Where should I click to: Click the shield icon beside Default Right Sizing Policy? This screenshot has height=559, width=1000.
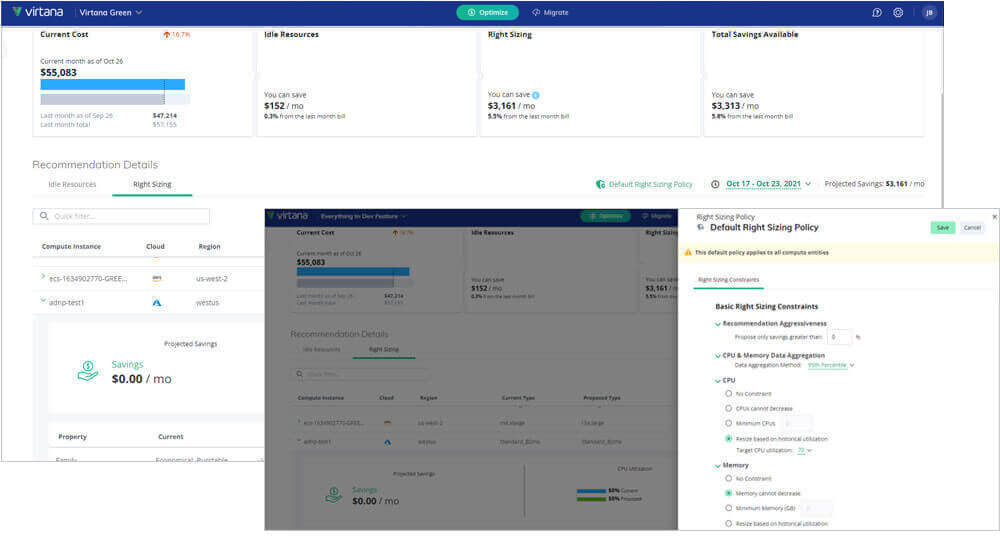pyautogui.click(x=600, y=184)
